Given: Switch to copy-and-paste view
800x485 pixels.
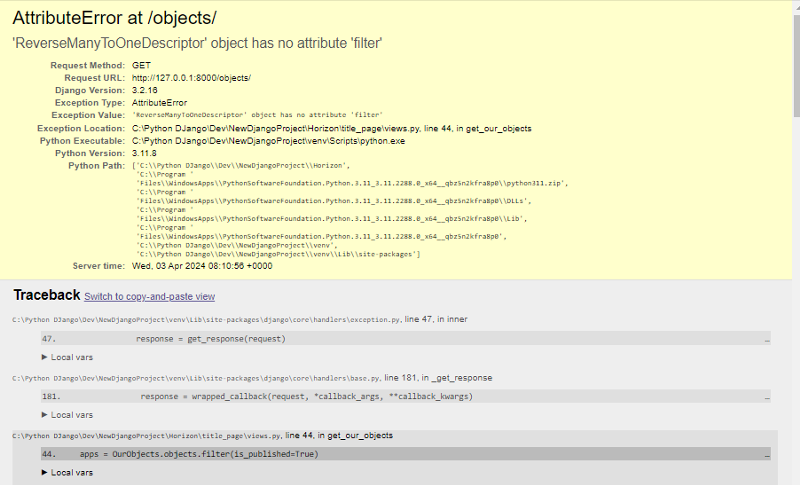Looking at the screenshot, I should pyautogui.click(x=149, y=297).
